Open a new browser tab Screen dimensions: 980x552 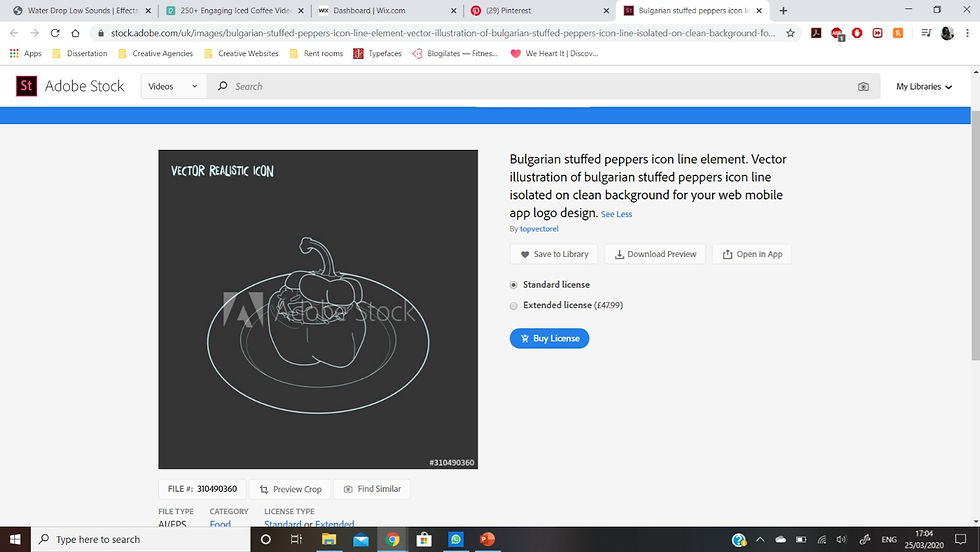pyautogui.click(x=783, y=11)
